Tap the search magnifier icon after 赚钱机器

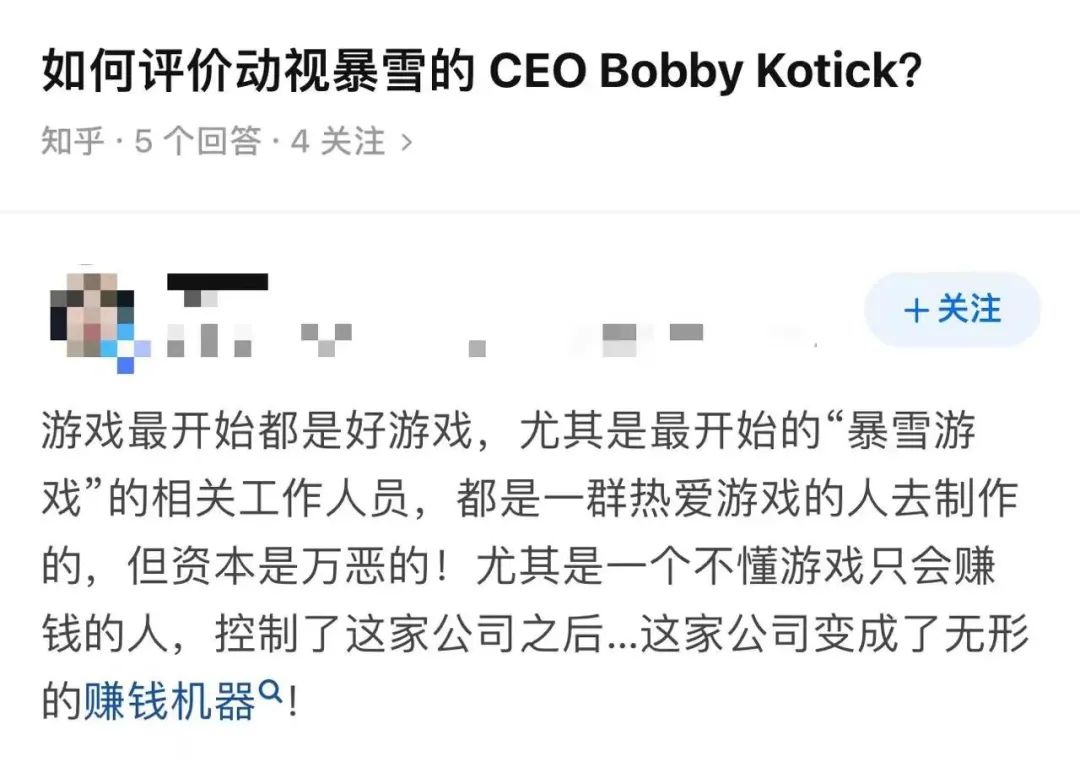point(270,690)
